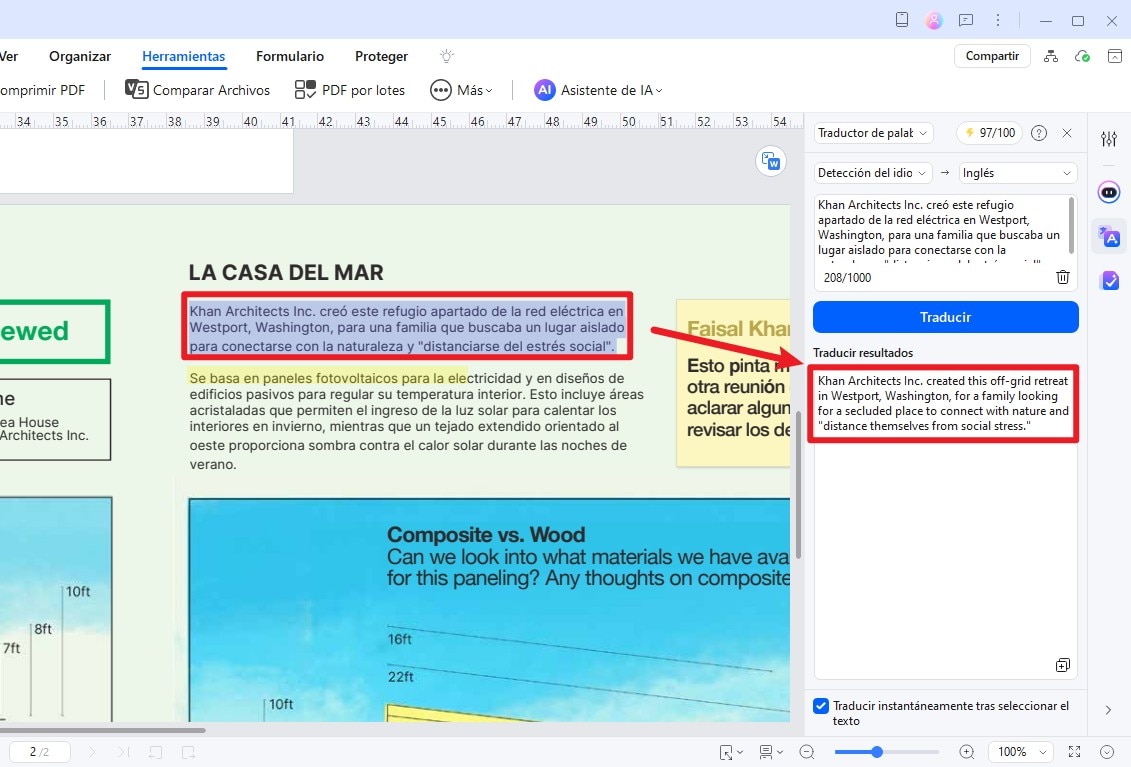Open the purple checkmark proofreading icon in sidebar
This screenshot has height=767, width=1131.
1109,280
